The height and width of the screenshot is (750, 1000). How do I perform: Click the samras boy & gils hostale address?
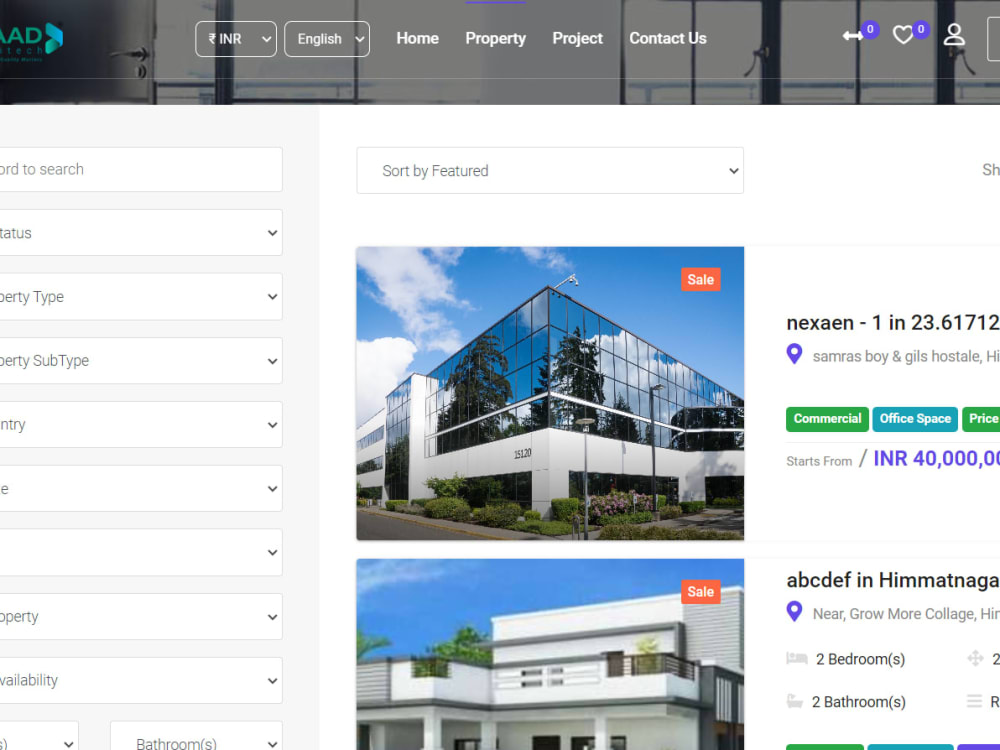[x=906, y=356]
